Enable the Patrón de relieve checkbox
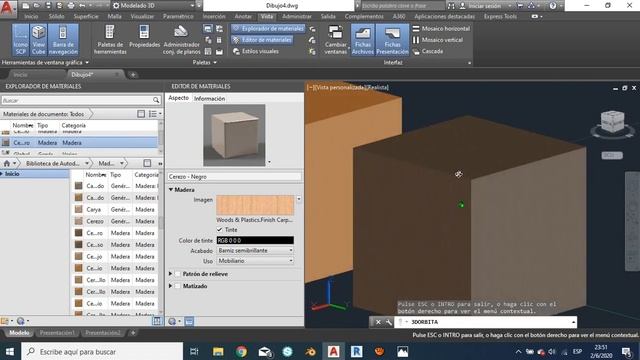Screen dimensions: 640x360 click(178, 274)
